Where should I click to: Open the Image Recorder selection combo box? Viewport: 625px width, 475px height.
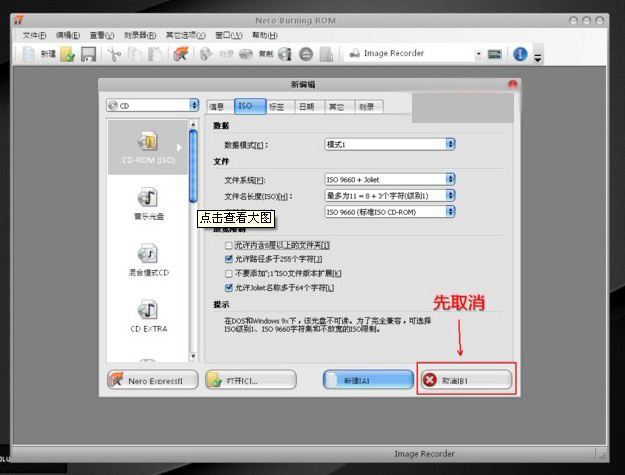(414, 54)
